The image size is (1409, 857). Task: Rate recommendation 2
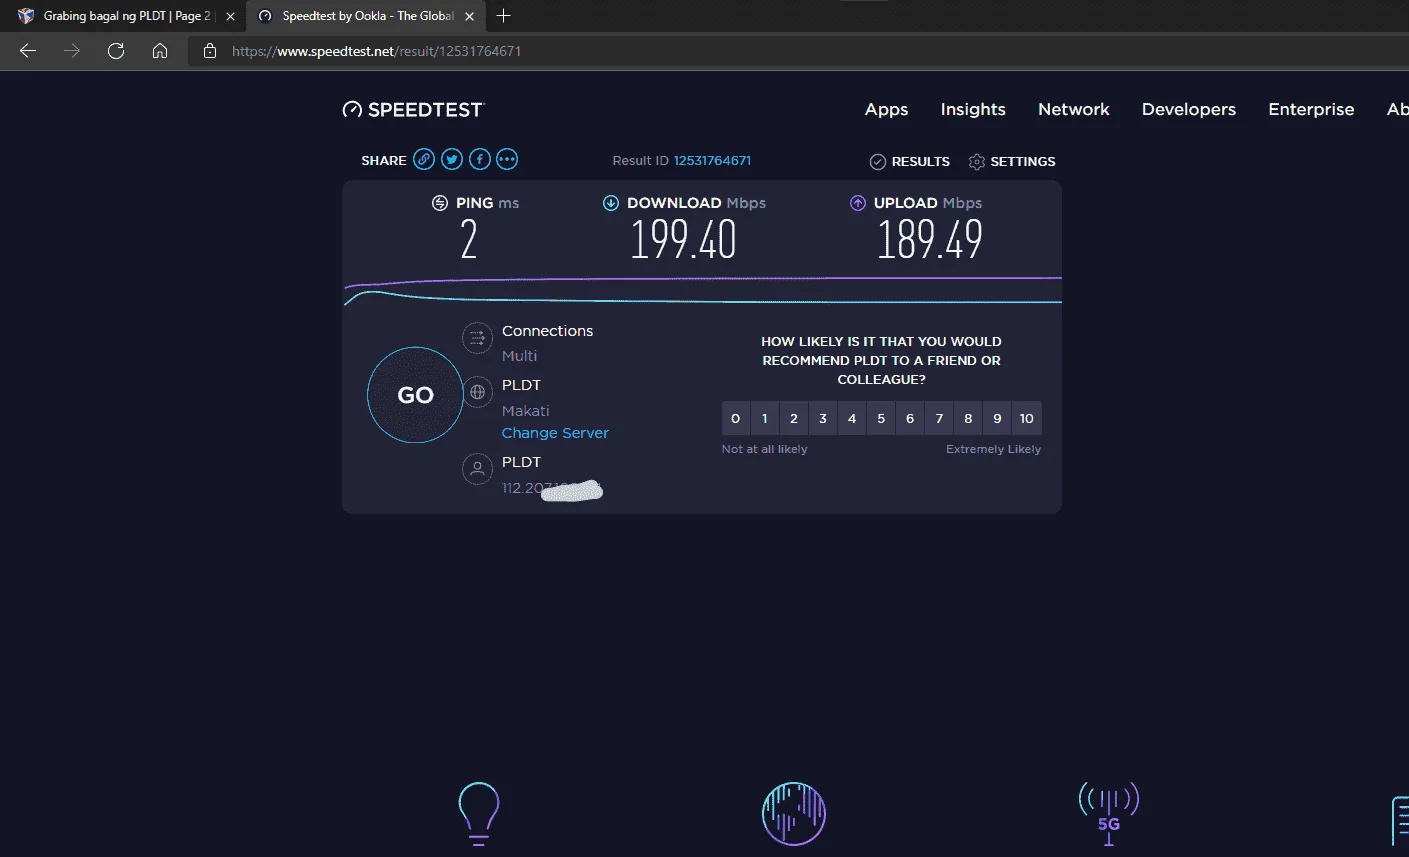click(x=794, y=418)
